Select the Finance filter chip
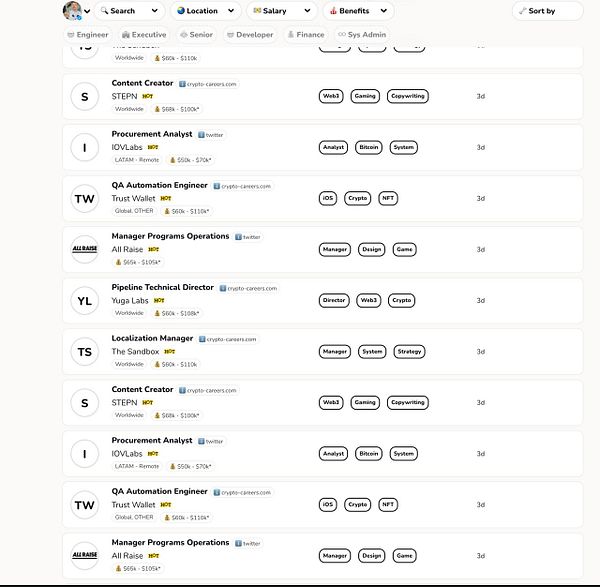The width and height of the screenshot is (600, 587). [306, 34]
